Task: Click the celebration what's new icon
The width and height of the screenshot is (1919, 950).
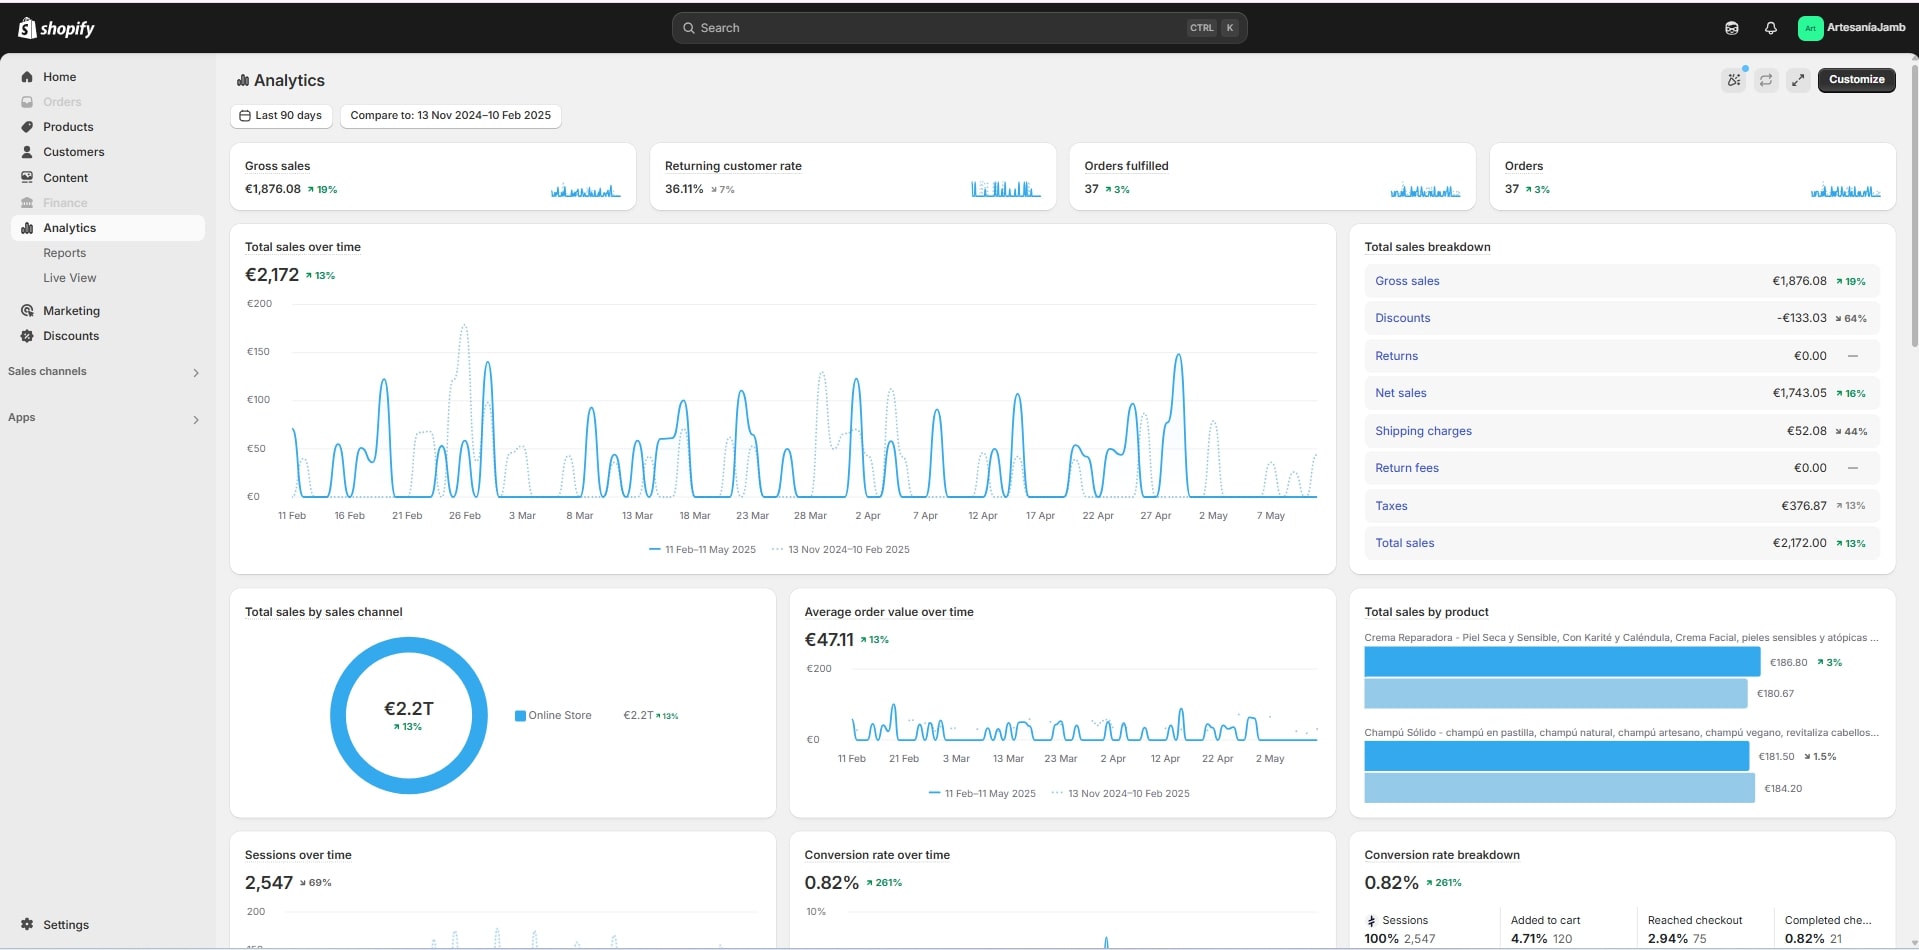Action: click(1734, 80)
